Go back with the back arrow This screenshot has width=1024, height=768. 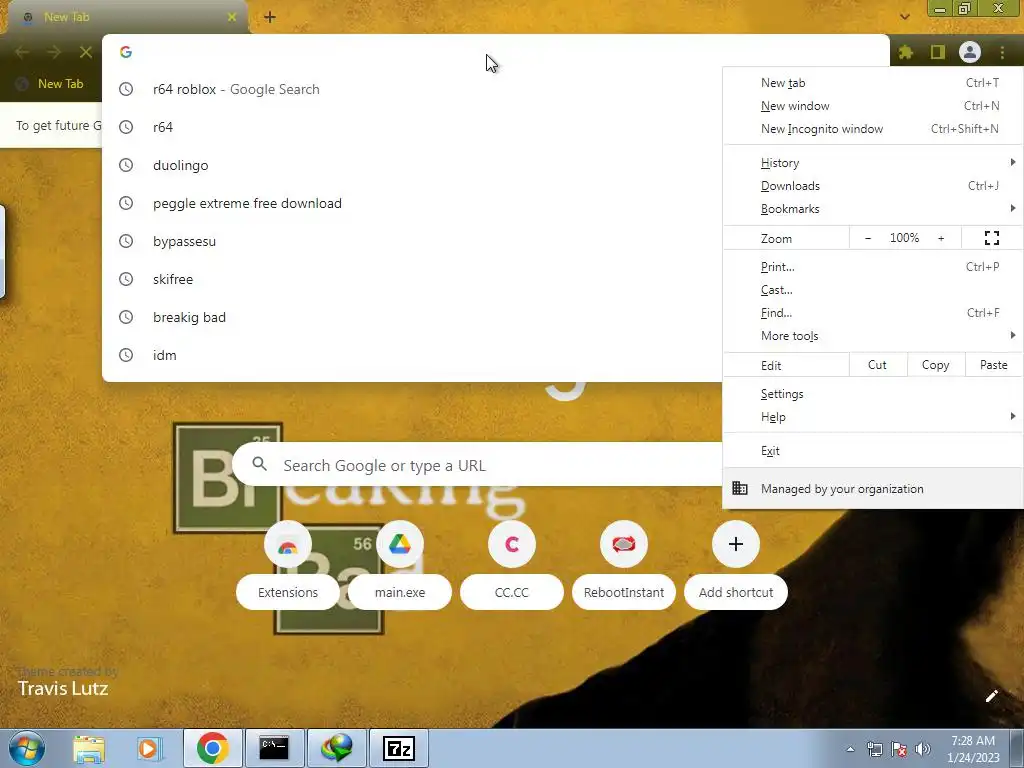point(22,52)
